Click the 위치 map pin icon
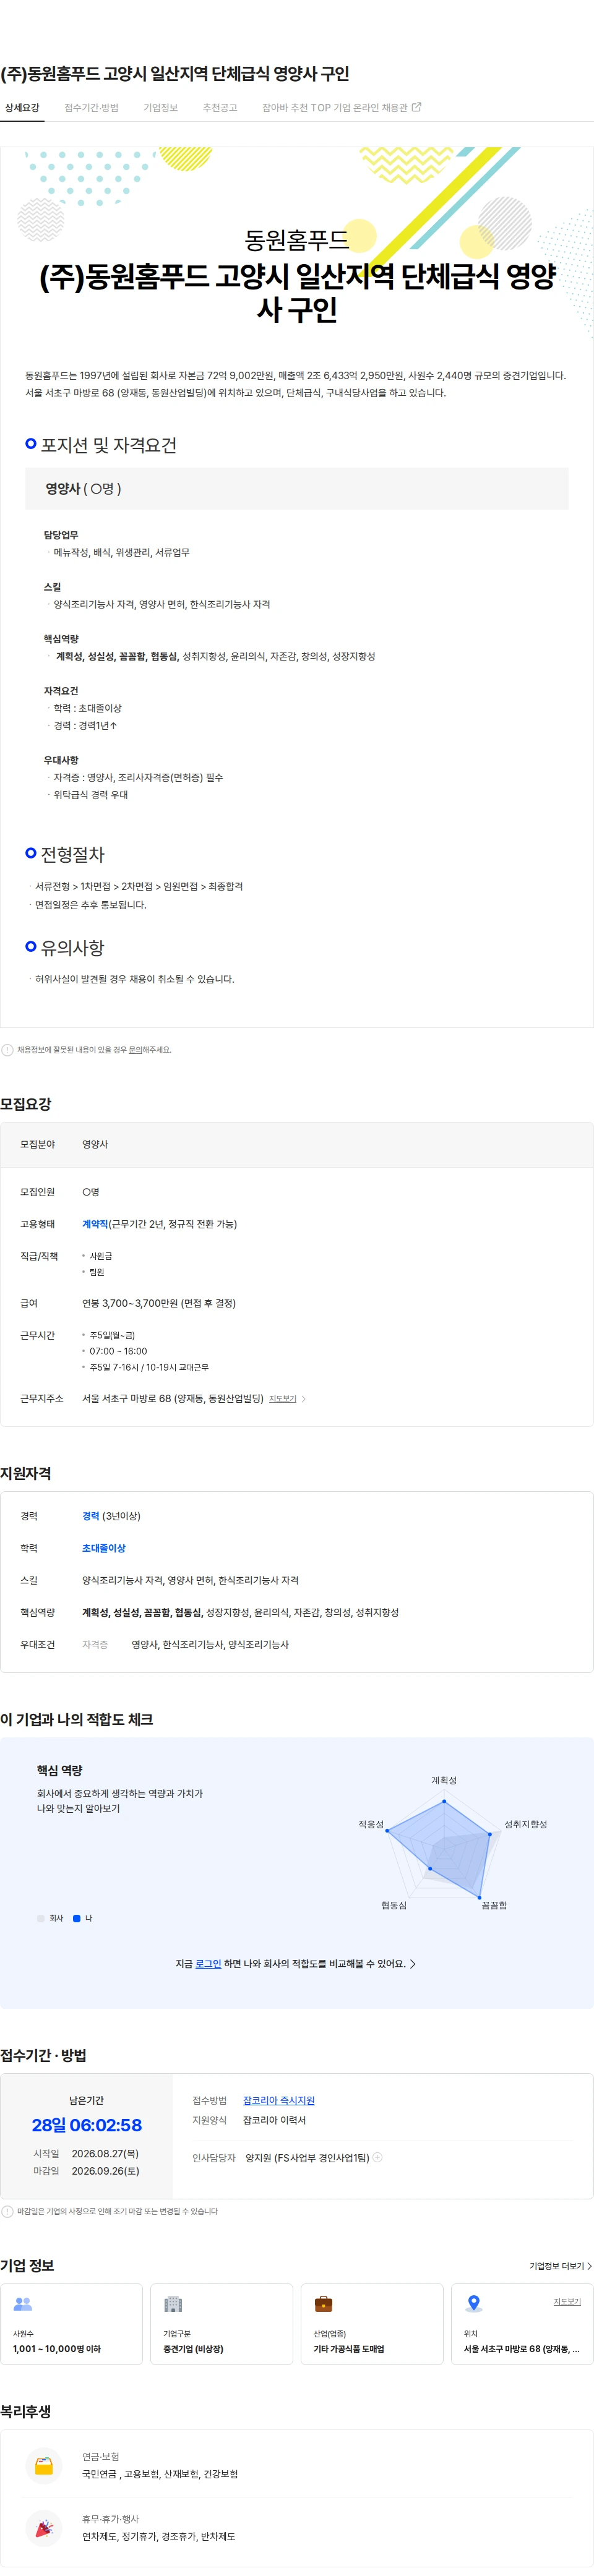594x2576 pixels. click(x=474, y=2304)
